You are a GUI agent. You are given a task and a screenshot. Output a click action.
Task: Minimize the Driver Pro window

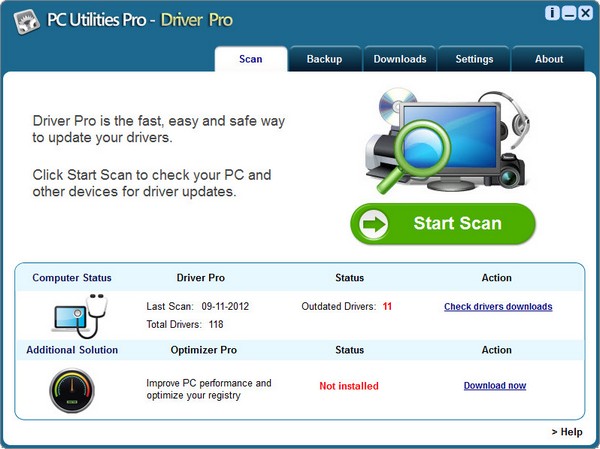click(x=567, y=13)
